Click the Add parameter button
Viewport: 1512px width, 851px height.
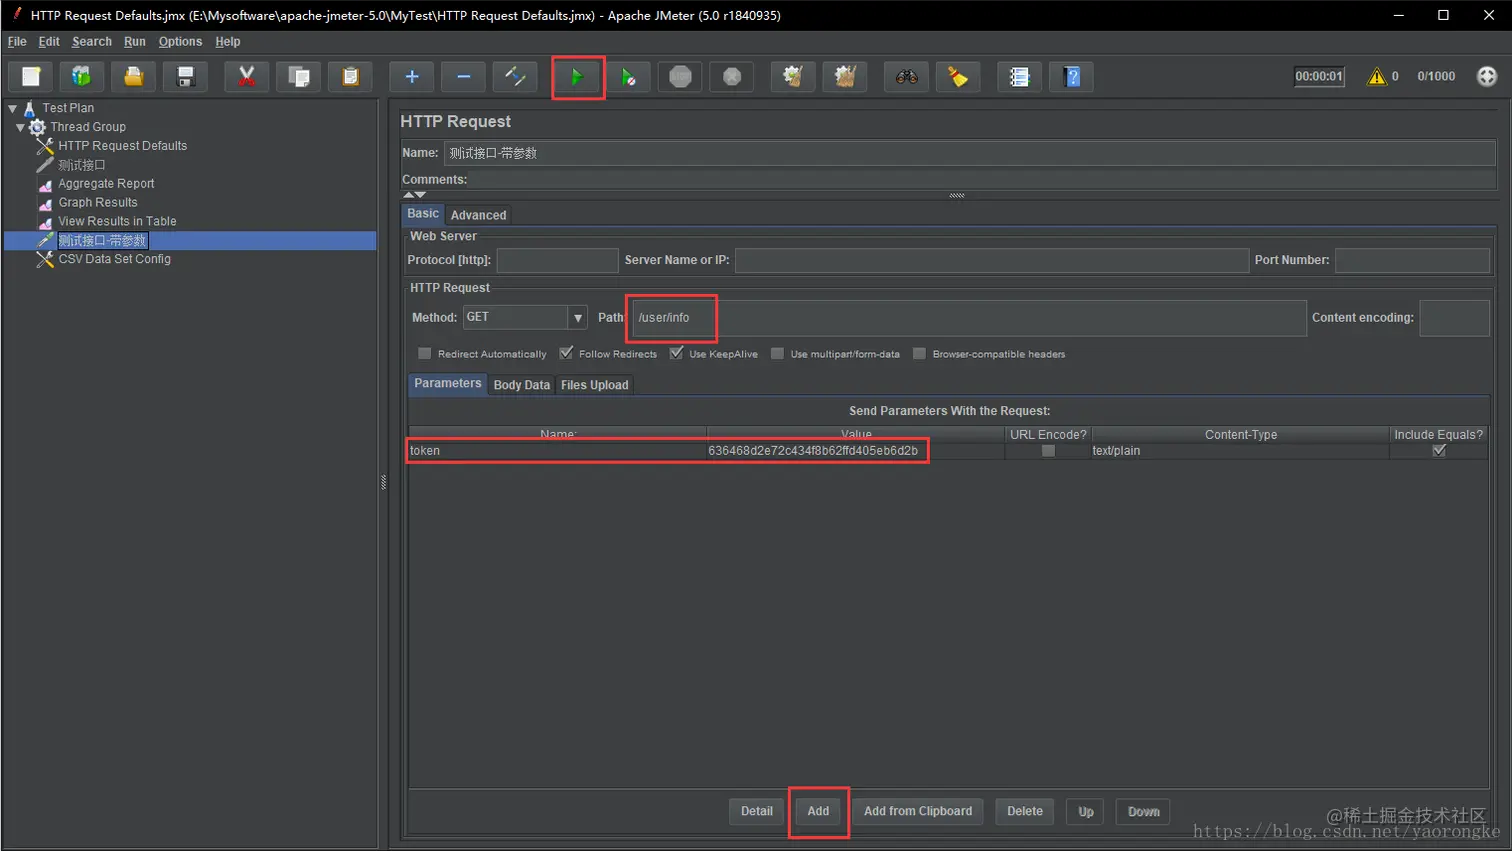(x=818, y=812)
